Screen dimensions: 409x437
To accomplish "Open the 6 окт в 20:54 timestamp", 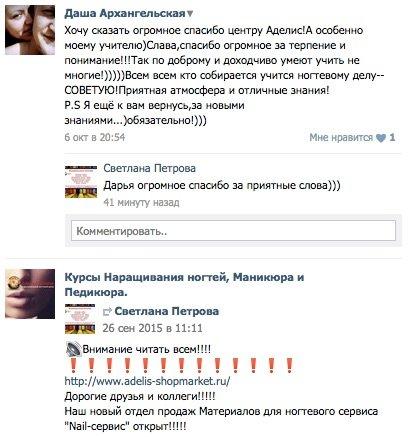I will (x=95, y=137).
